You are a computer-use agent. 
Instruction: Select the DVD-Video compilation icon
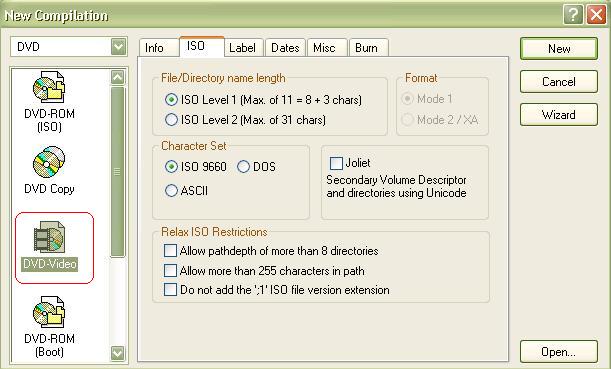point(49,237)
